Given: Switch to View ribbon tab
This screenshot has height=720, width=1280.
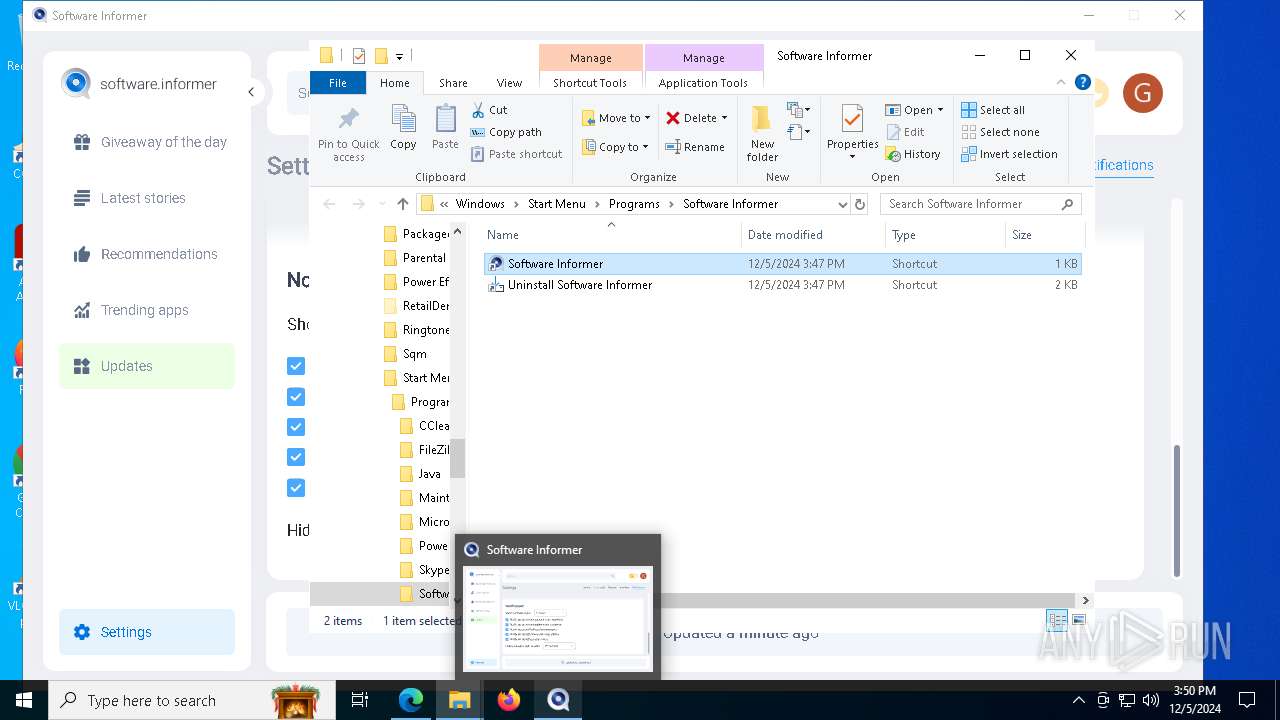Looking at the screenshot, I should click(x=509, y=83).
